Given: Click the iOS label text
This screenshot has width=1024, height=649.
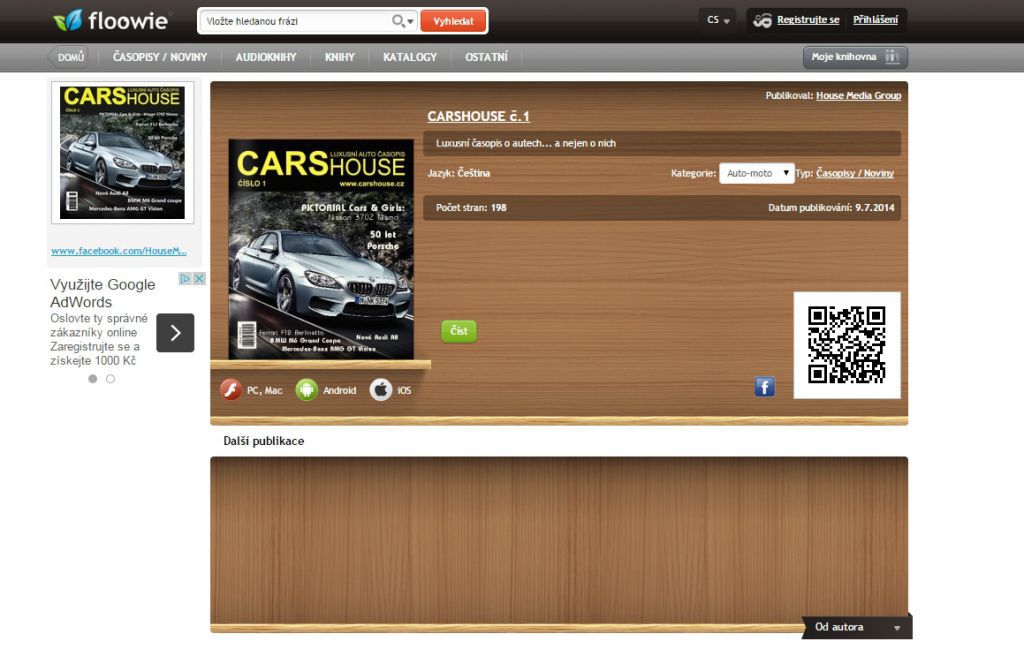Looking at the screenshot, I should click(x=404, y=390).
